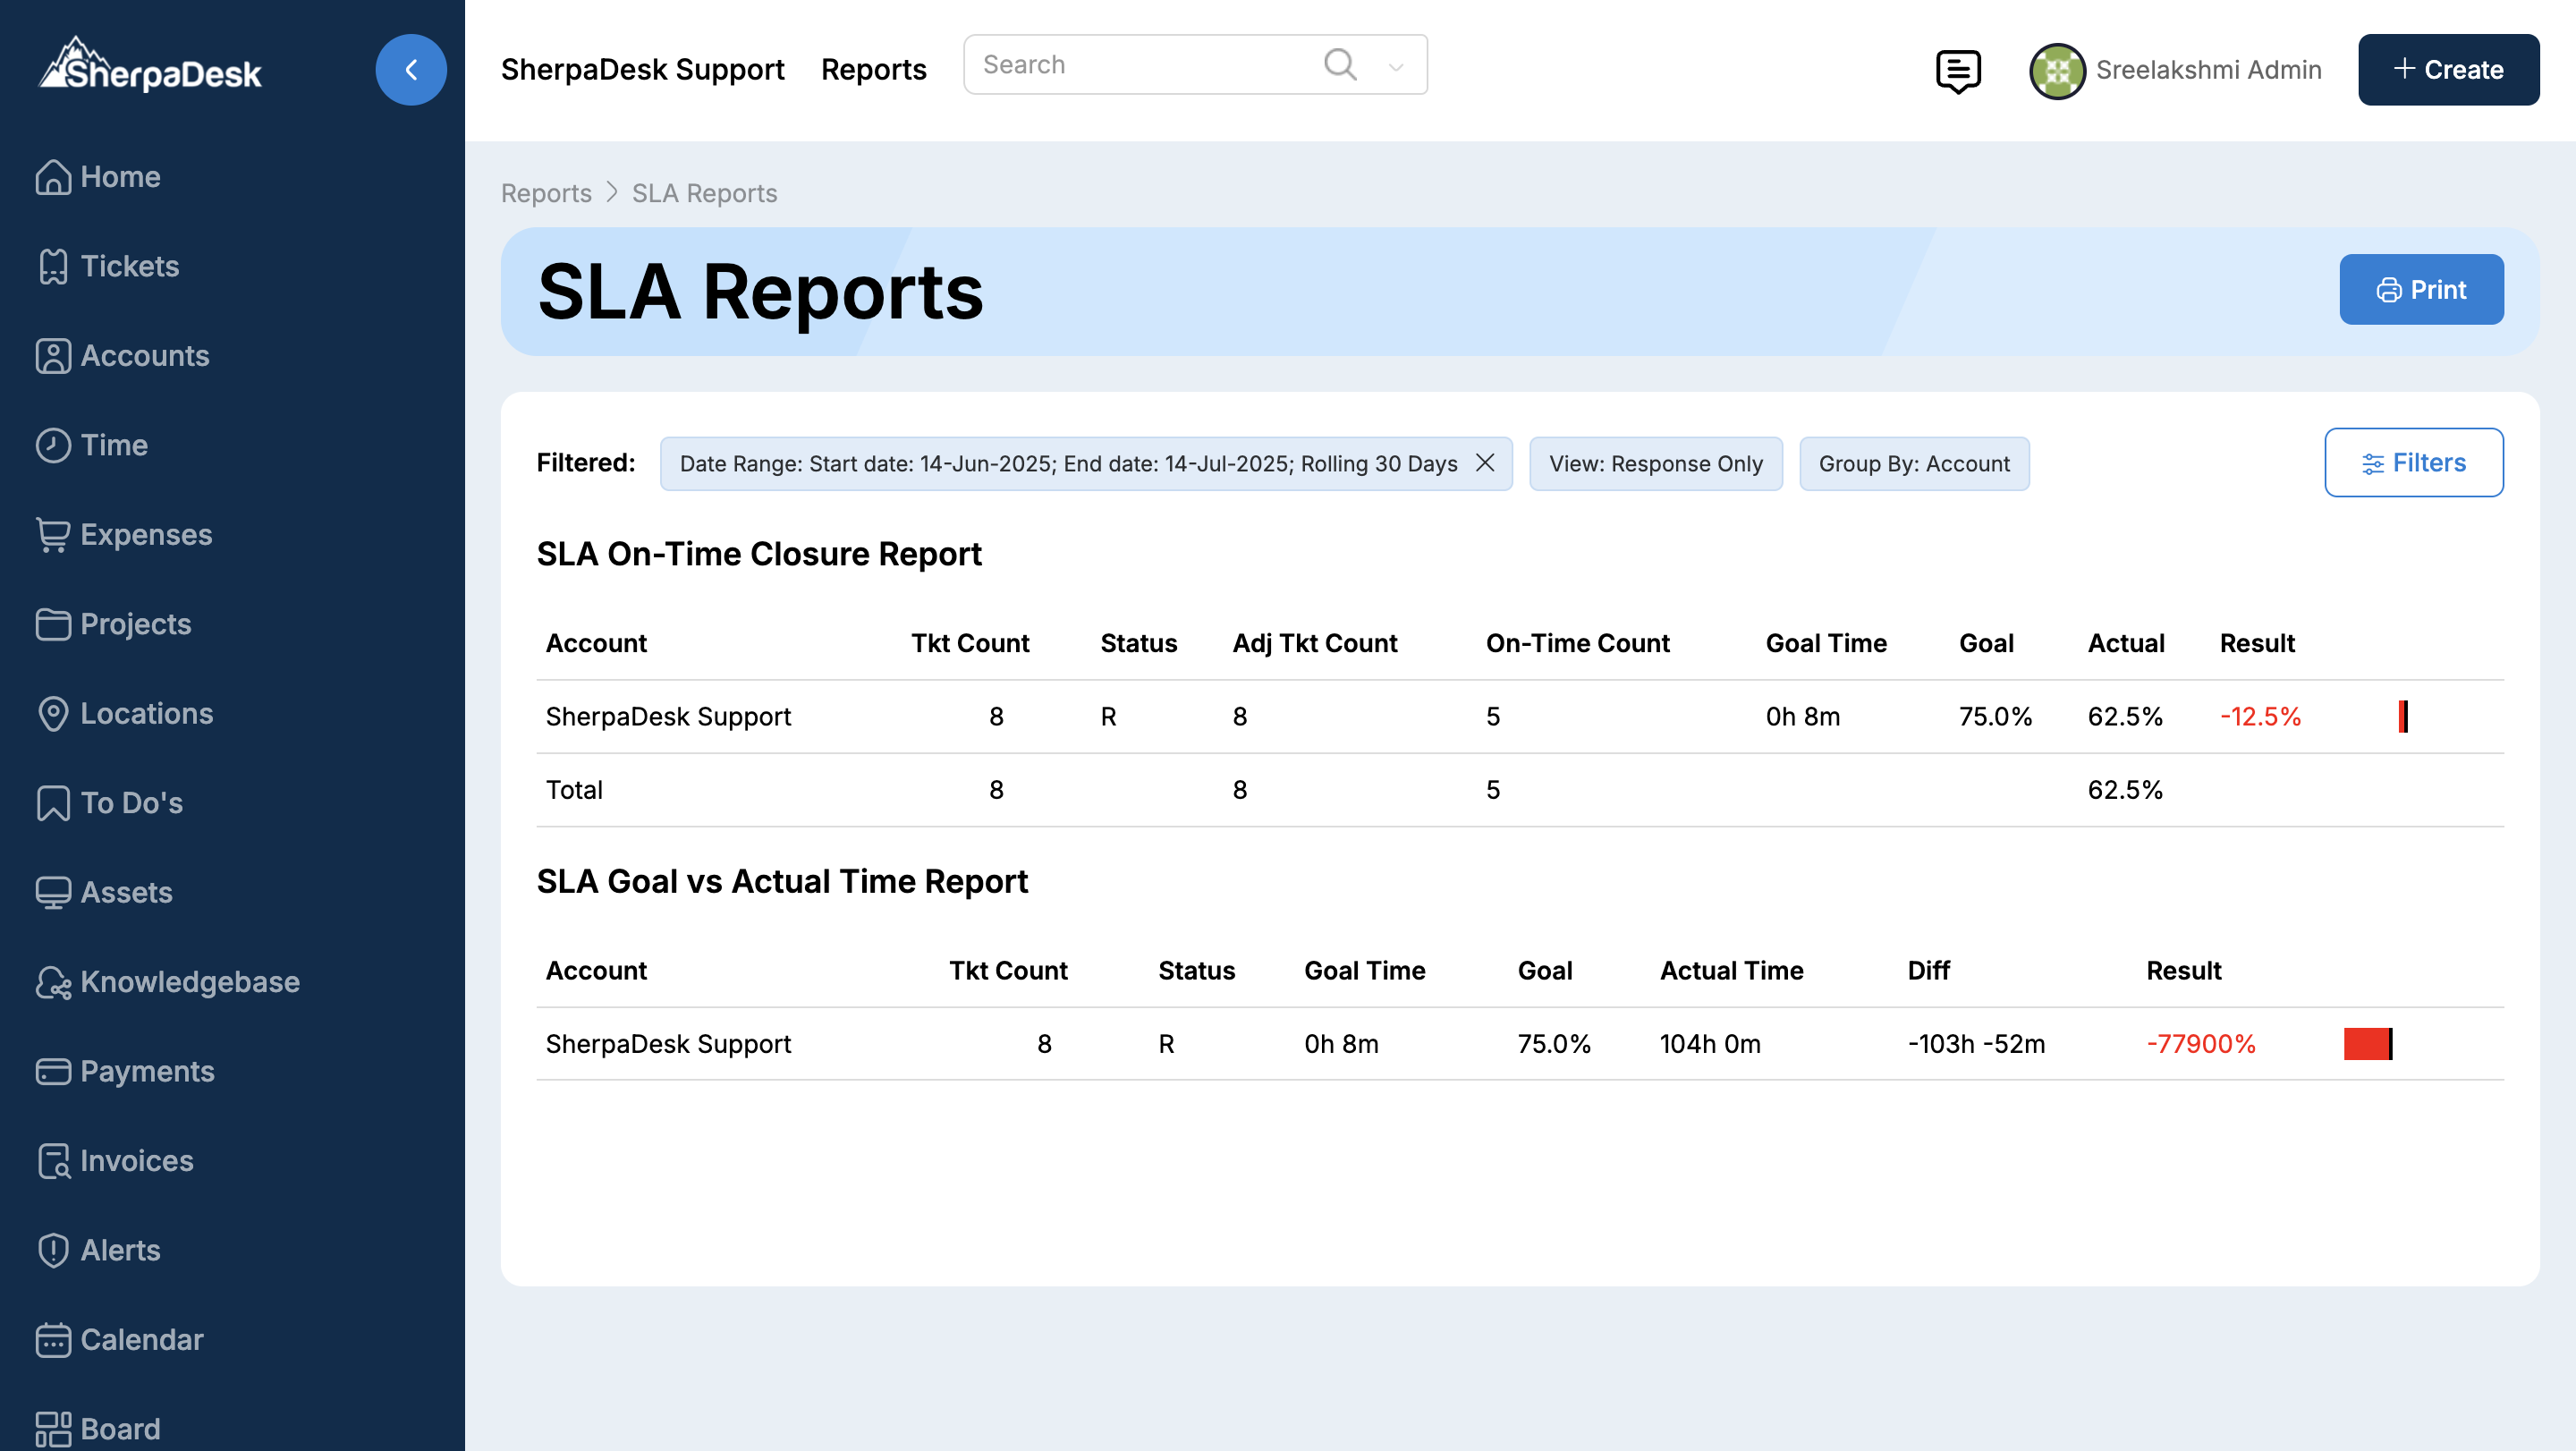Click the Knowledgebase sidebar icon

(x=52, y=982)
